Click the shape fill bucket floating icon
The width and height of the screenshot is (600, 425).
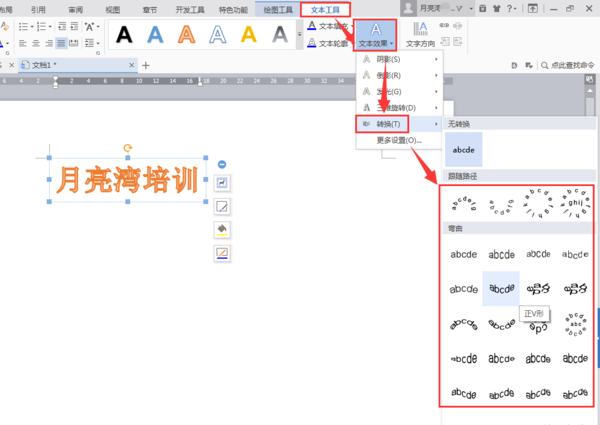click(x=222, y=230)
